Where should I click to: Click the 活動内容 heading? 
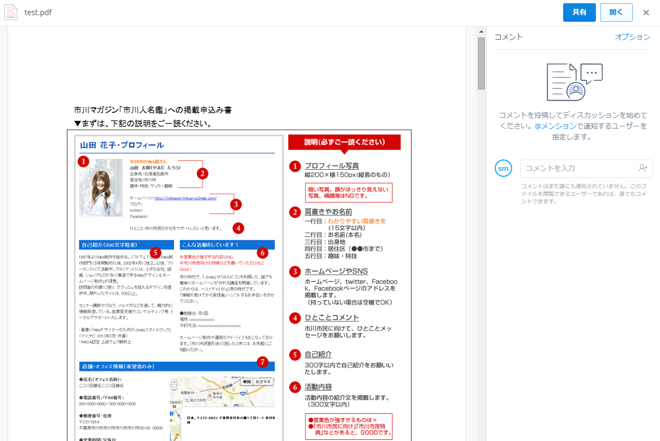[x=318, y=387]
